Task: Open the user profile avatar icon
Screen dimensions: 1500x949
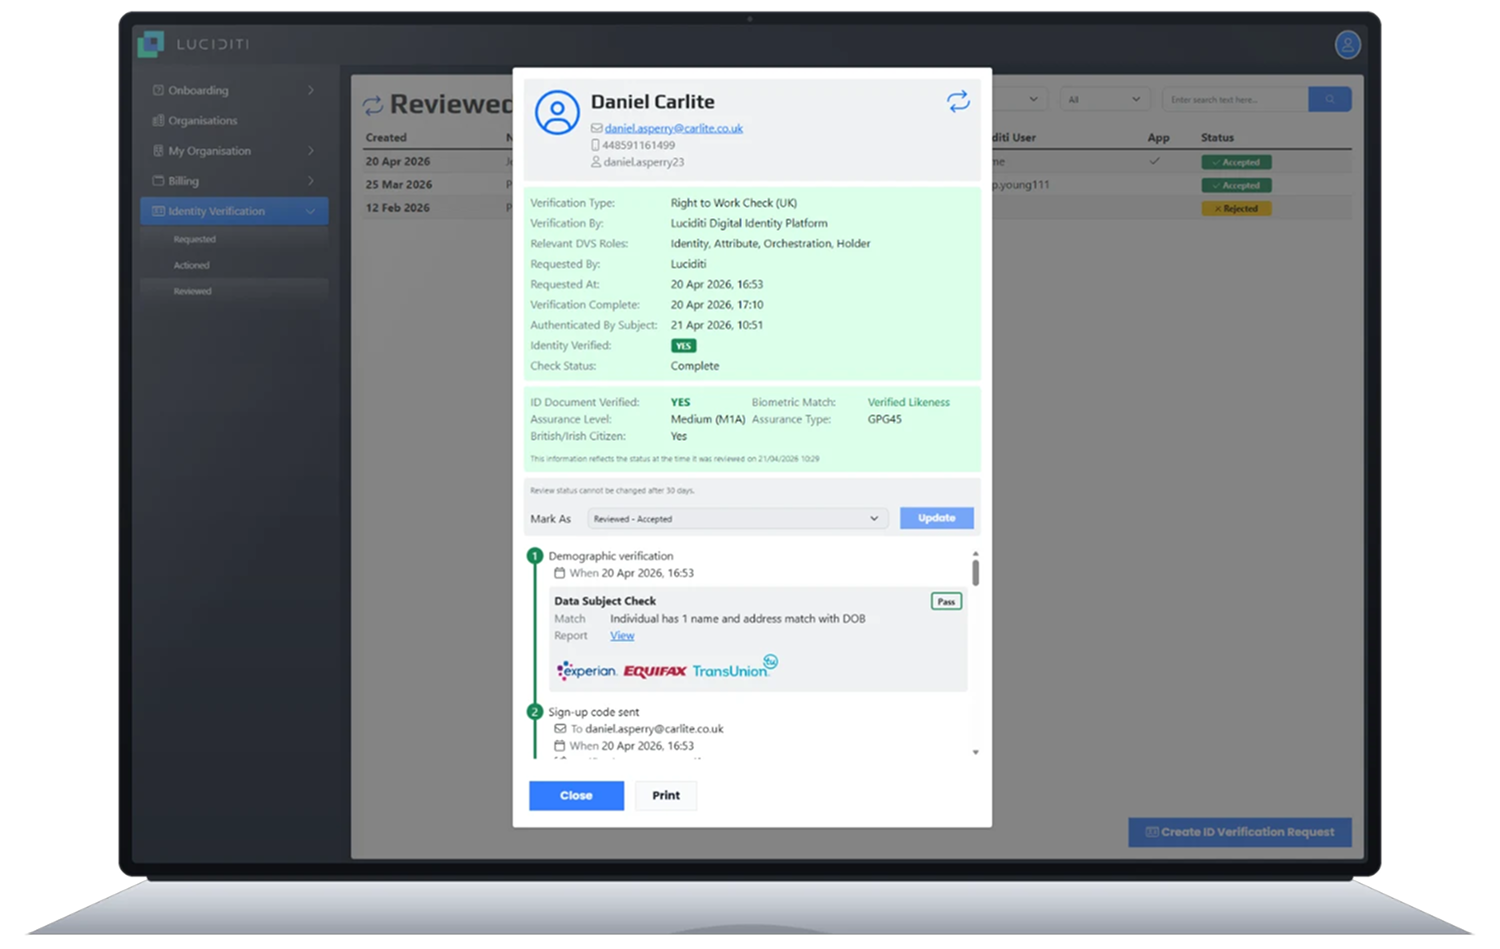Action: 1347,44
